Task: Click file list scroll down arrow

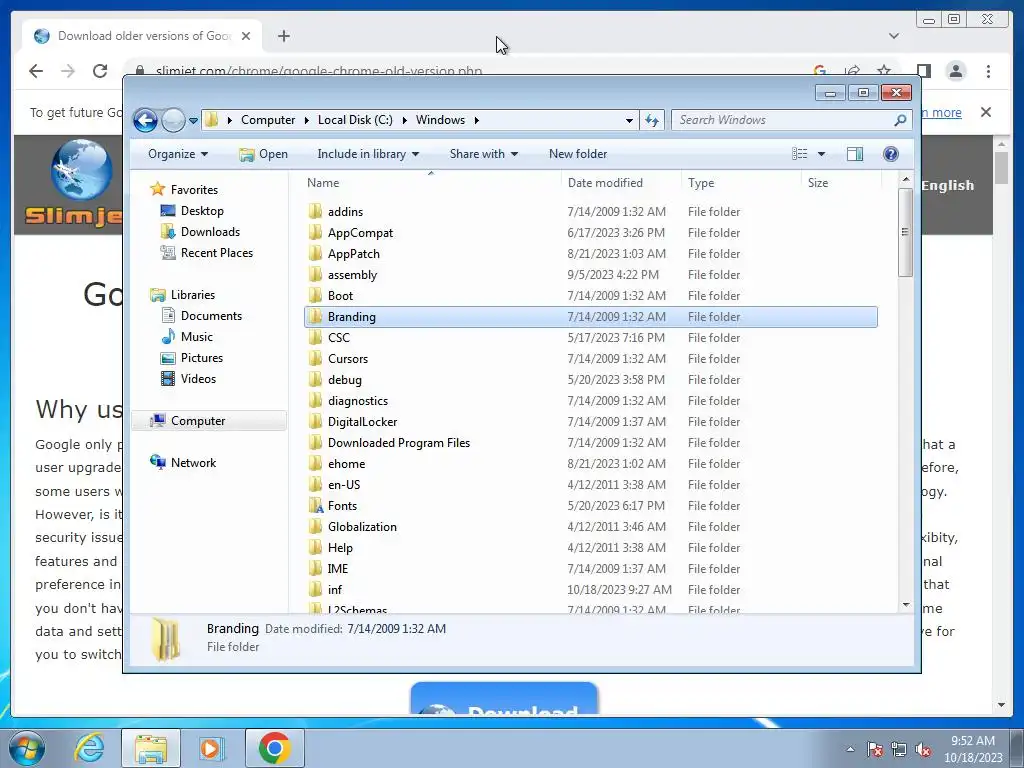Action: coord(906,605)
